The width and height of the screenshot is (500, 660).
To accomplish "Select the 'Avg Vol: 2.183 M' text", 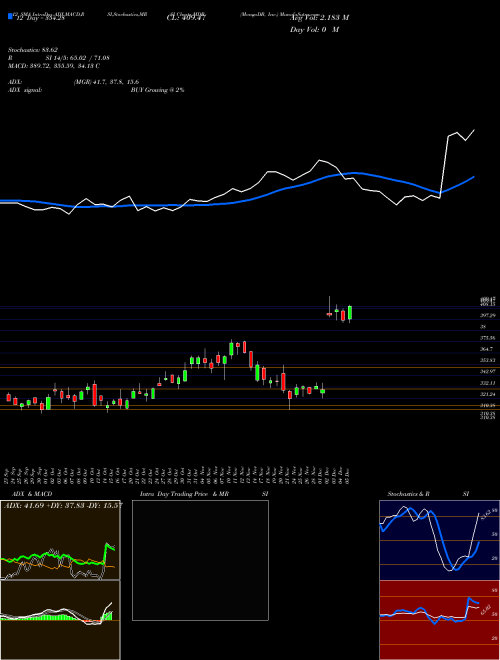I will click(x=319, y=18).
